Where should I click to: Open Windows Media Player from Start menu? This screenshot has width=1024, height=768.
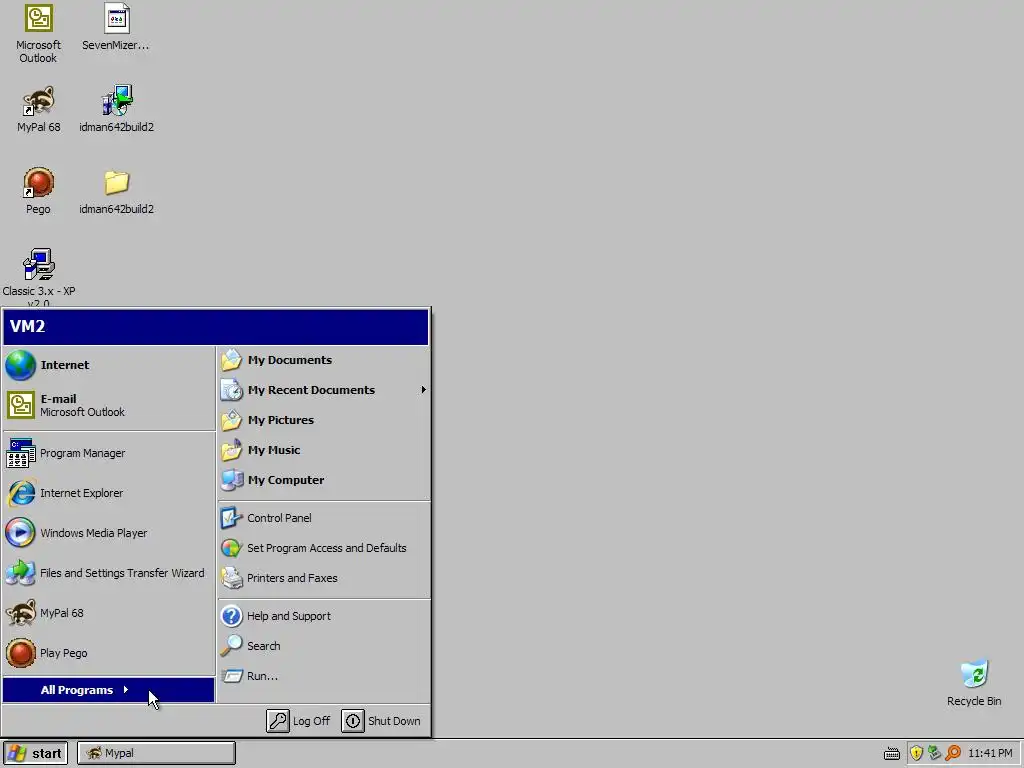(x=109, y=533)
